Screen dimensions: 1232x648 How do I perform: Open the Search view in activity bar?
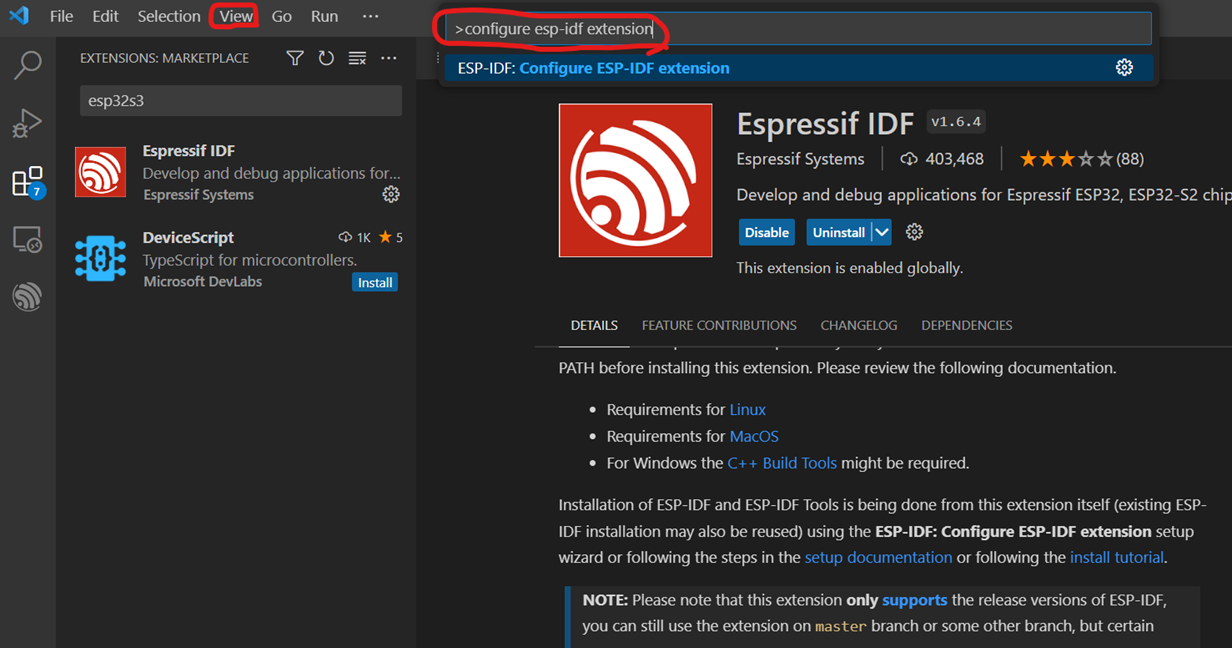point(27,65)
